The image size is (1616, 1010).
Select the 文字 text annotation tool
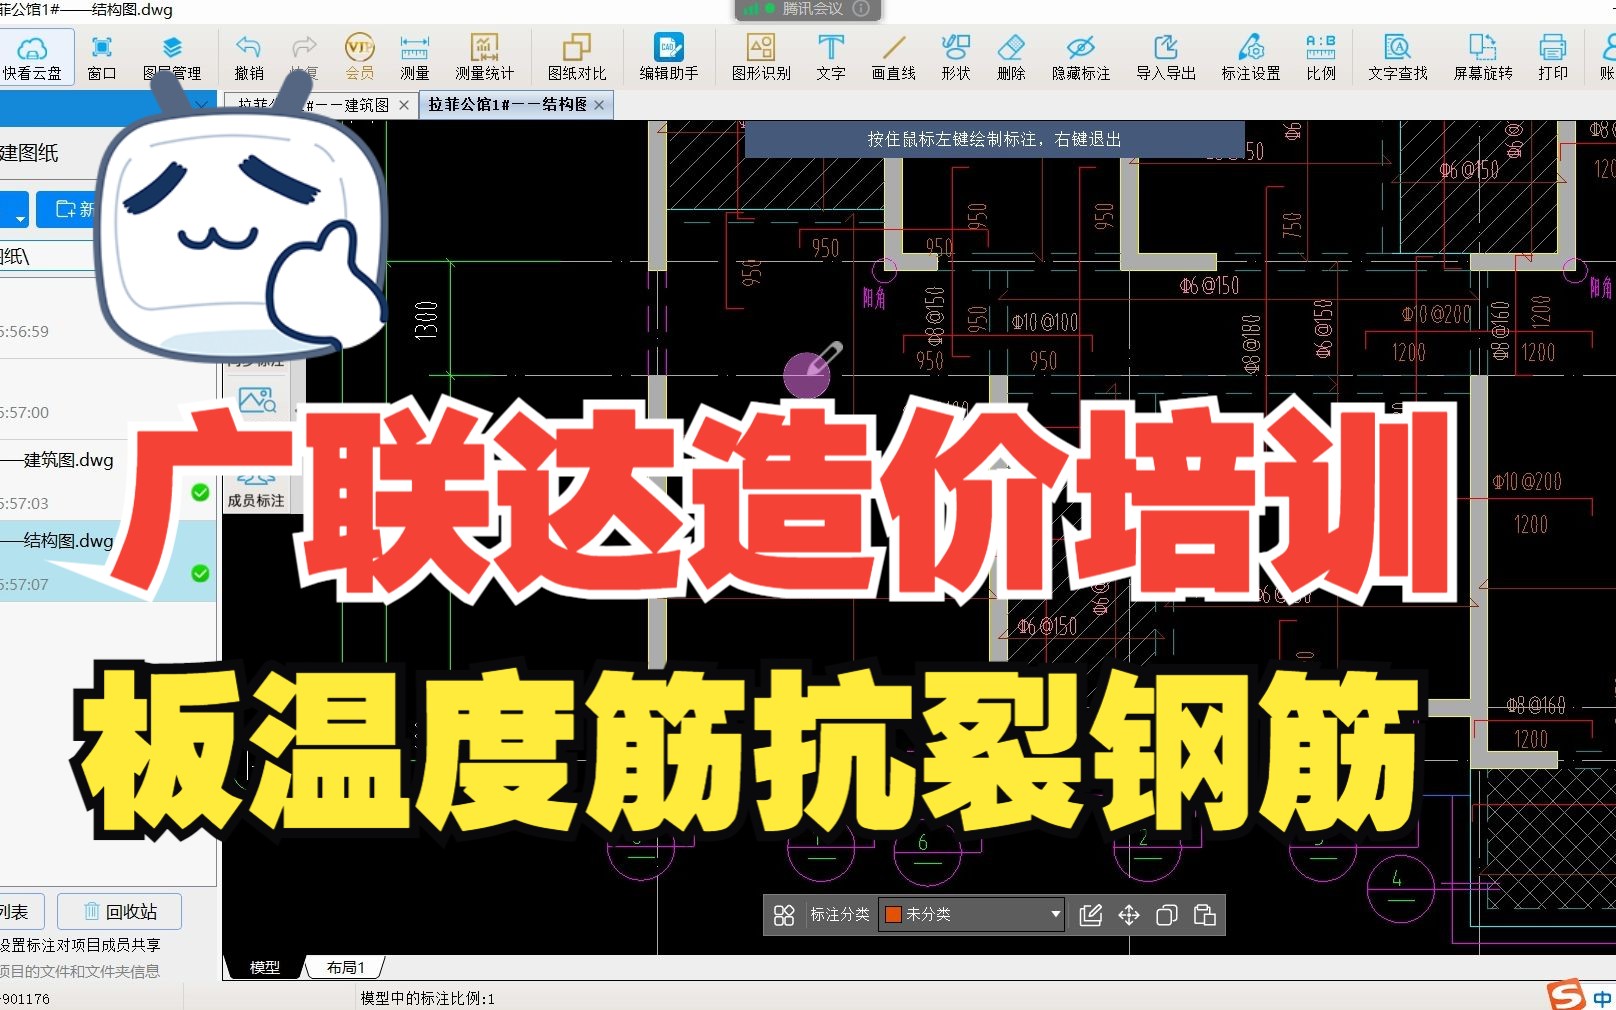[x=830, y=57]
